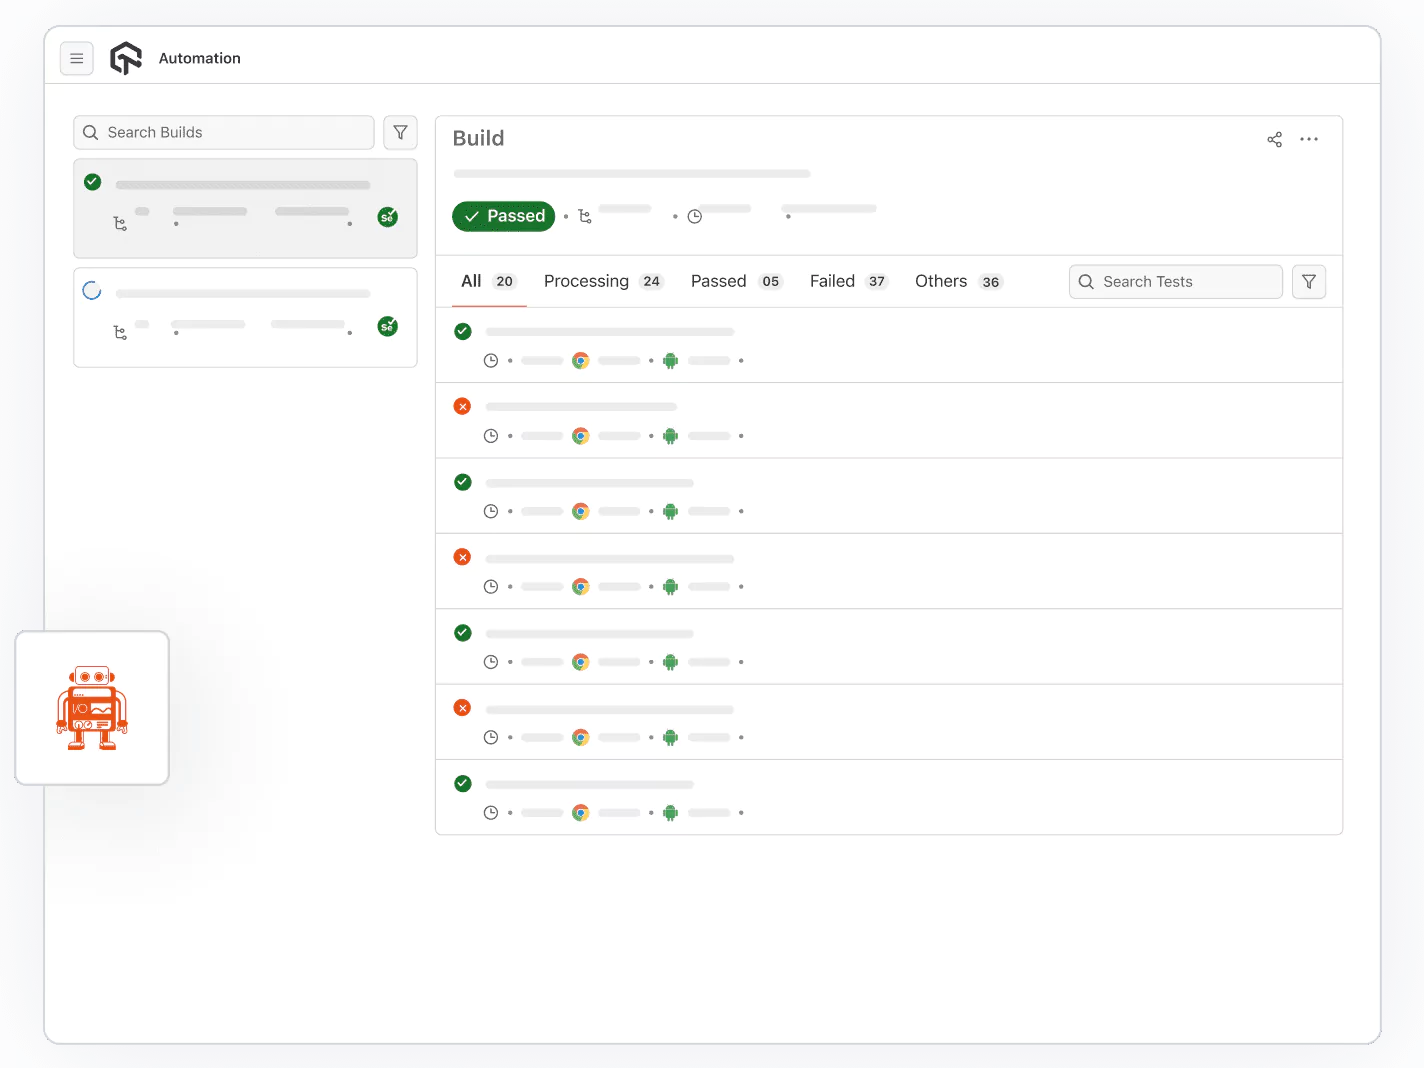Switch to the Failed tests tab
The width and height of the screenshot is (1424, 1068).
(x=832, y=281)
